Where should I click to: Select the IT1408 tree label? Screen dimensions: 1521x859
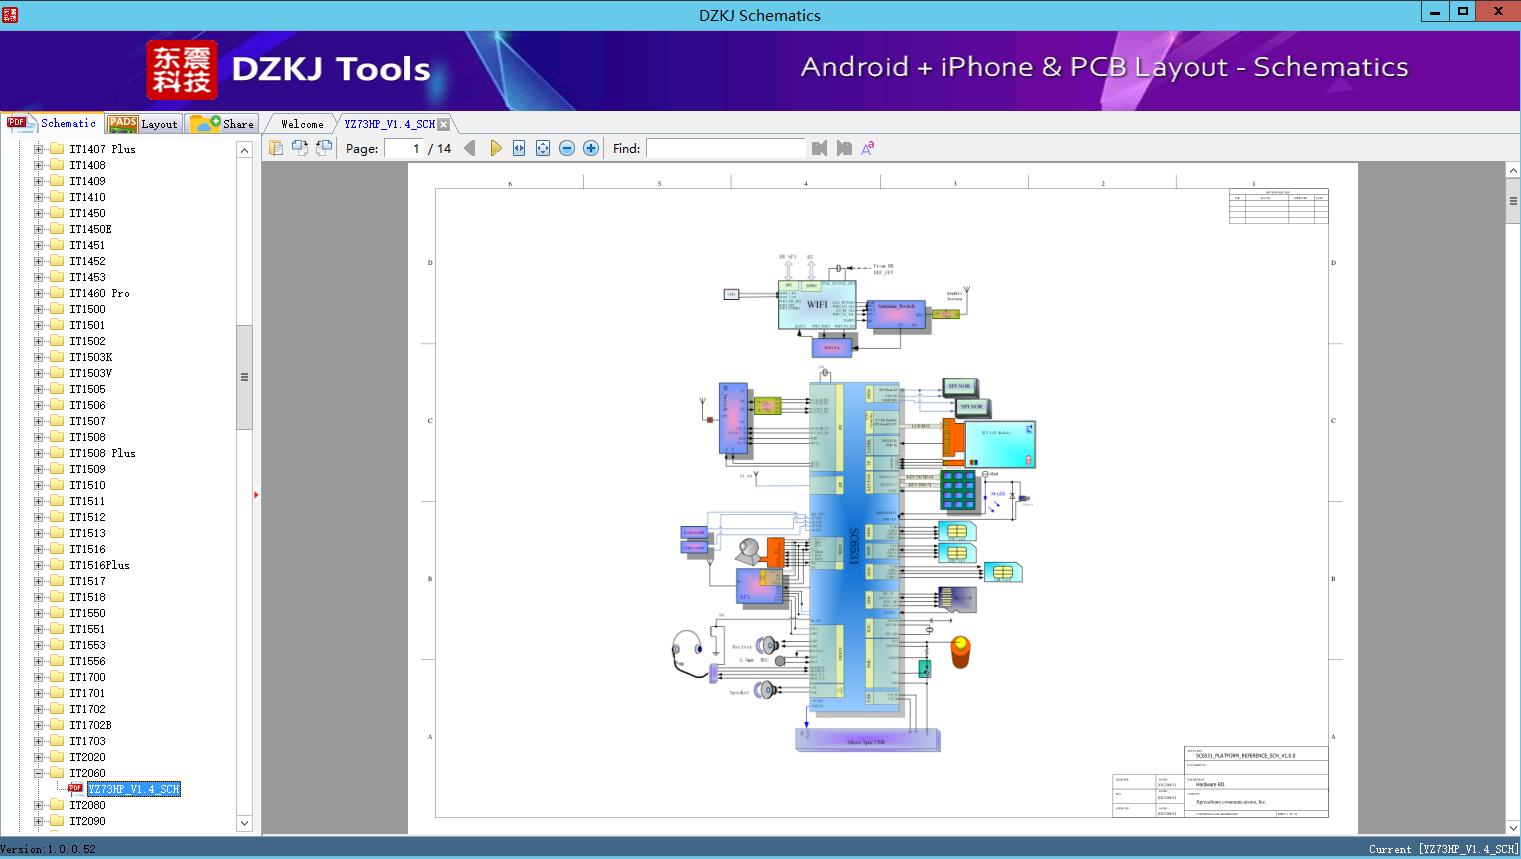pyautogui.click(x=87, y=165)
